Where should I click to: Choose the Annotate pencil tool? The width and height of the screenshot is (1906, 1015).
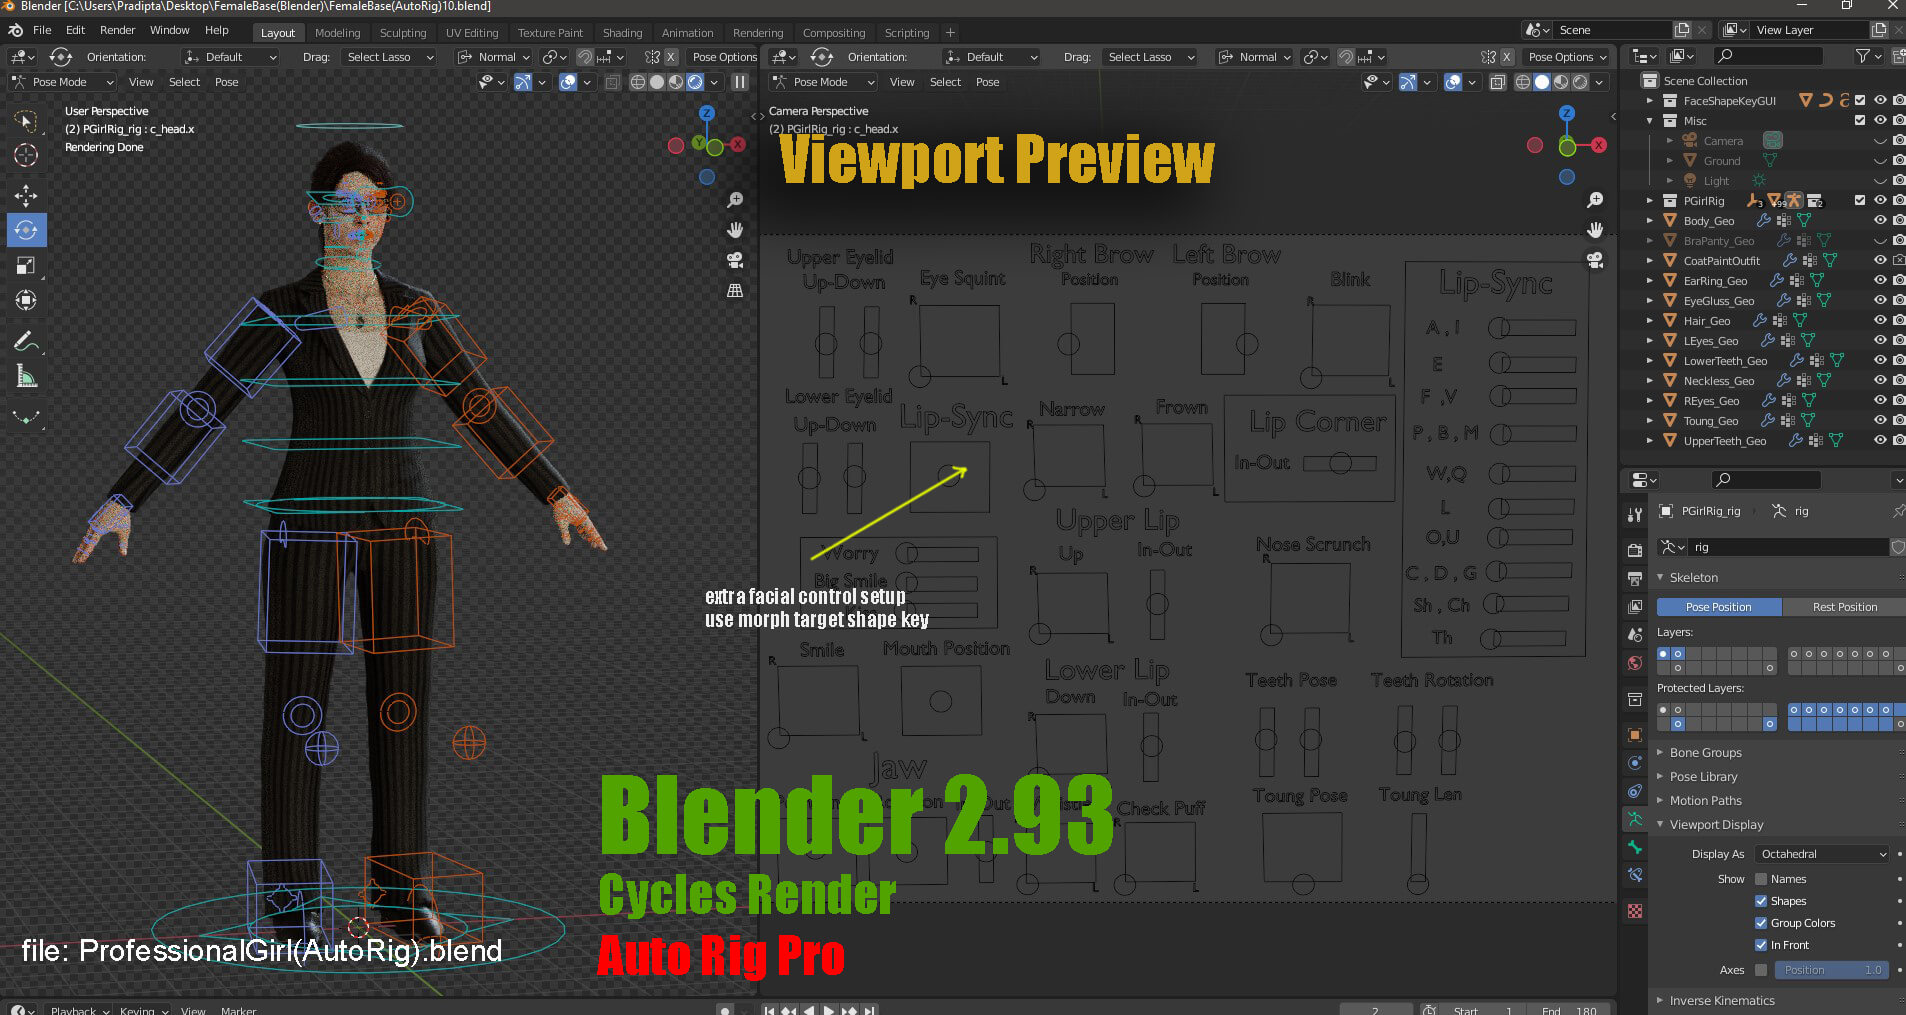tap(26, 341)
